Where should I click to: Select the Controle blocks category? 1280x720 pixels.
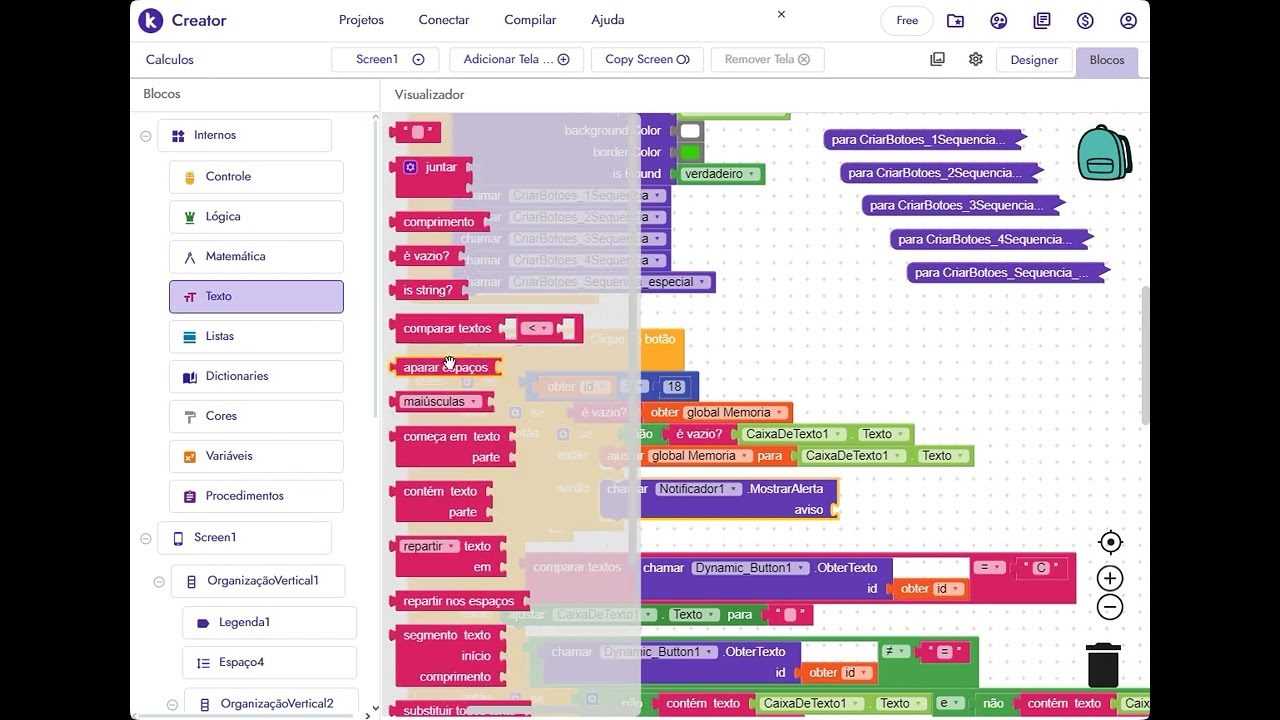(x=256, y=177)
